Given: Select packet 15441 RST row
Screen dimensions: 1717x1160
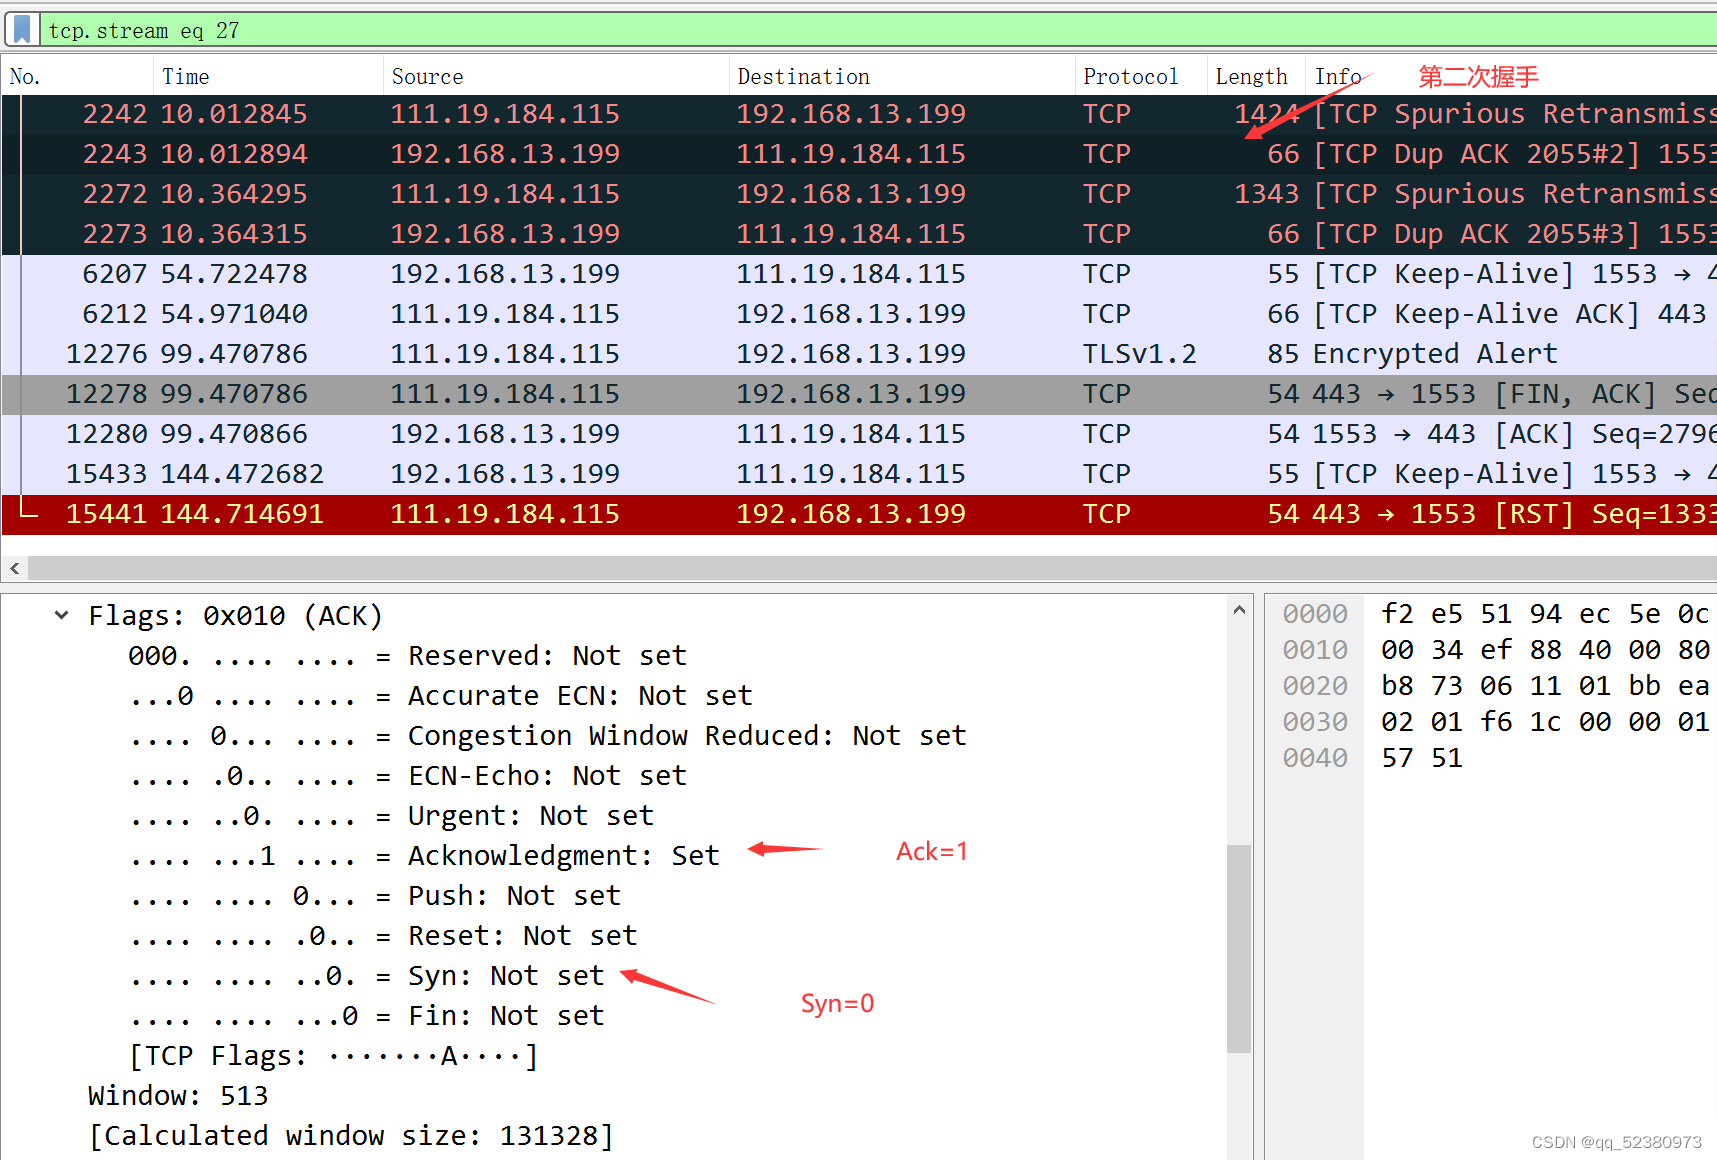Looking at the screenshot, I should (x=859, y=514).
